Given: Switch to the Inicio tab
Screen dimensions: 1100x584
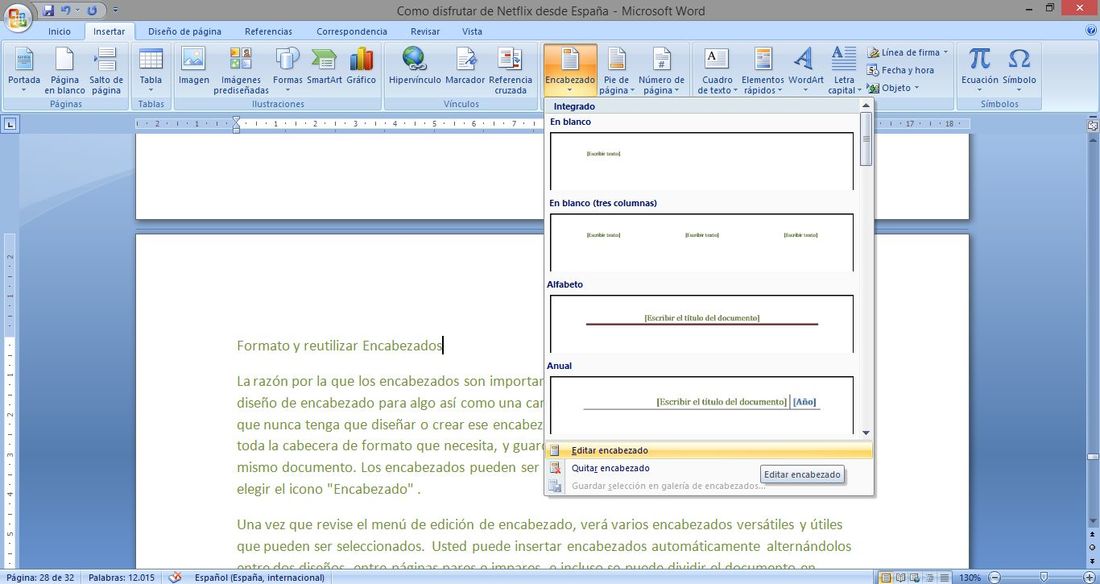Looking at the screenshot, I should pyautogui.click(x=59, y=32).
